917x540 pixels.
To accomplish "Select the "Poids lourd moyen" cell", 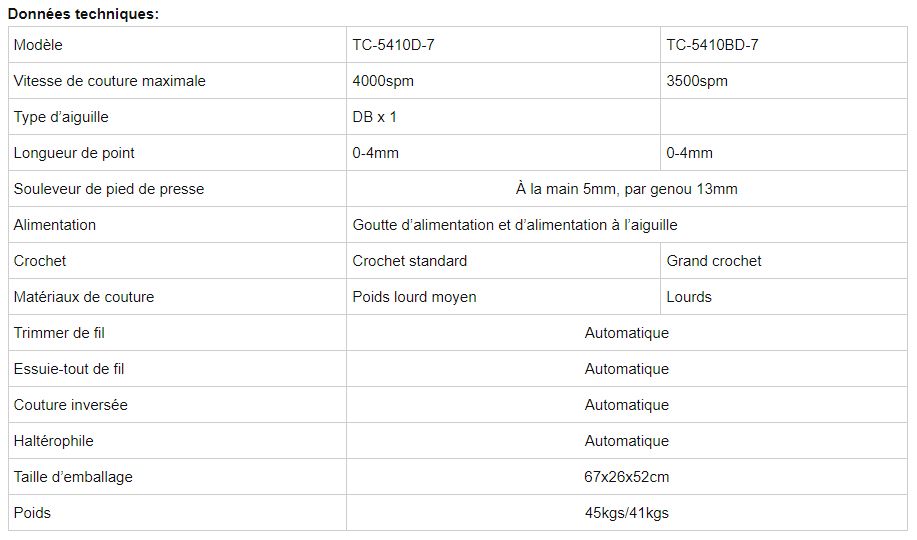I will (414, 297).
